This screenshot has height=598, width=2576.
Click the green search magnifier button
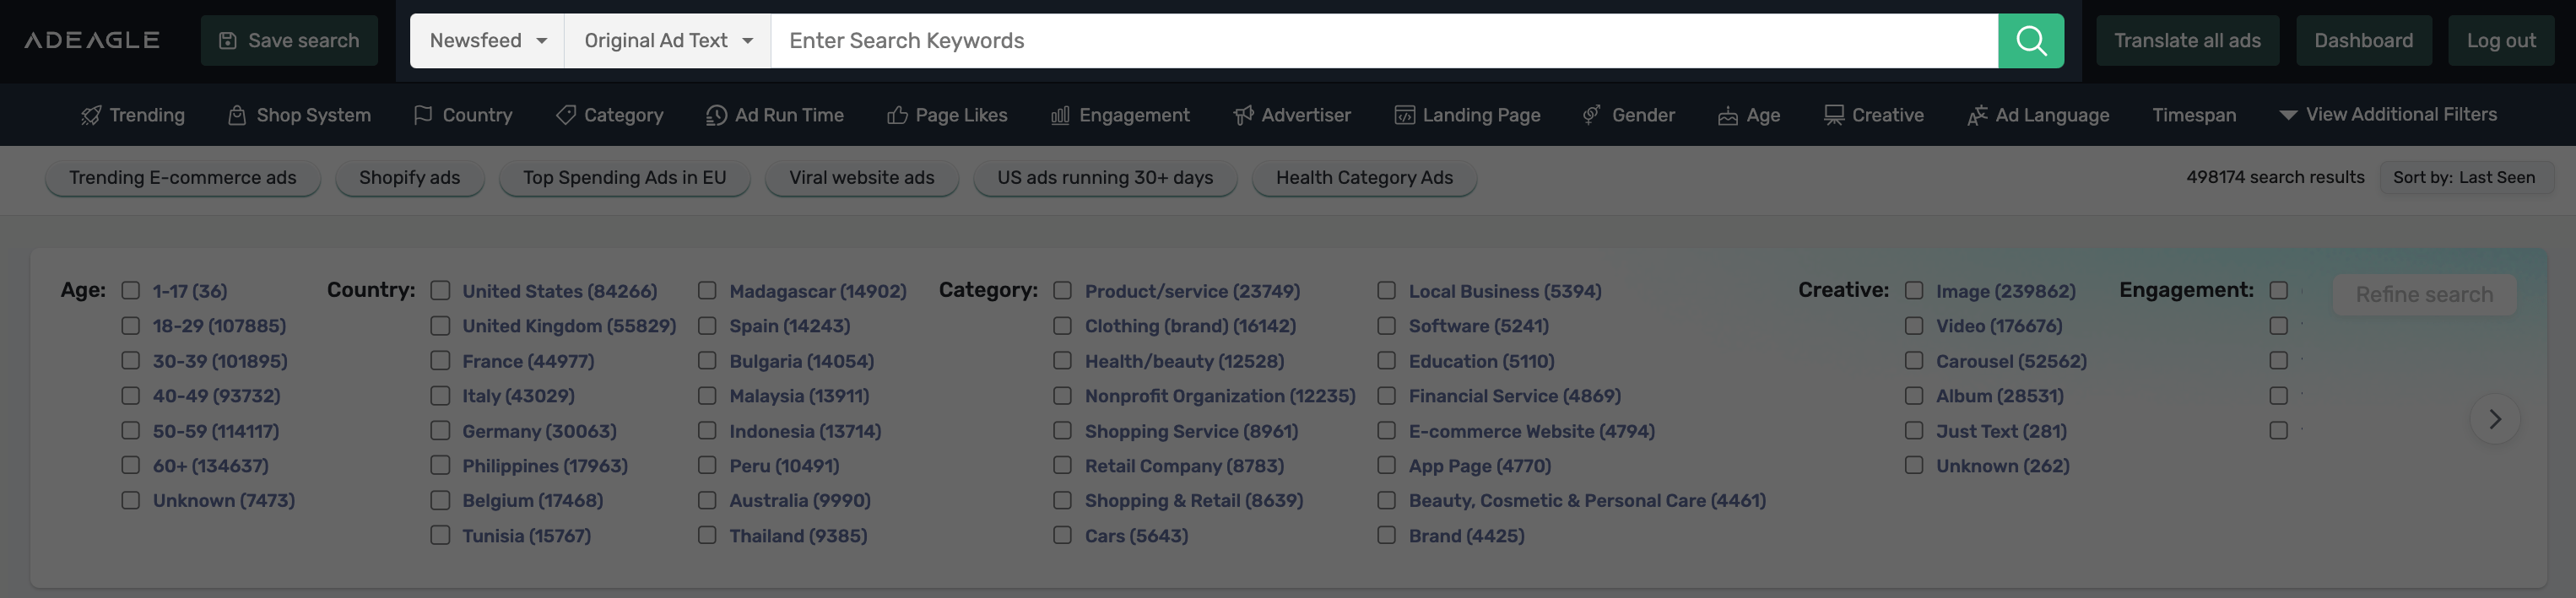tap(2030, 41)
